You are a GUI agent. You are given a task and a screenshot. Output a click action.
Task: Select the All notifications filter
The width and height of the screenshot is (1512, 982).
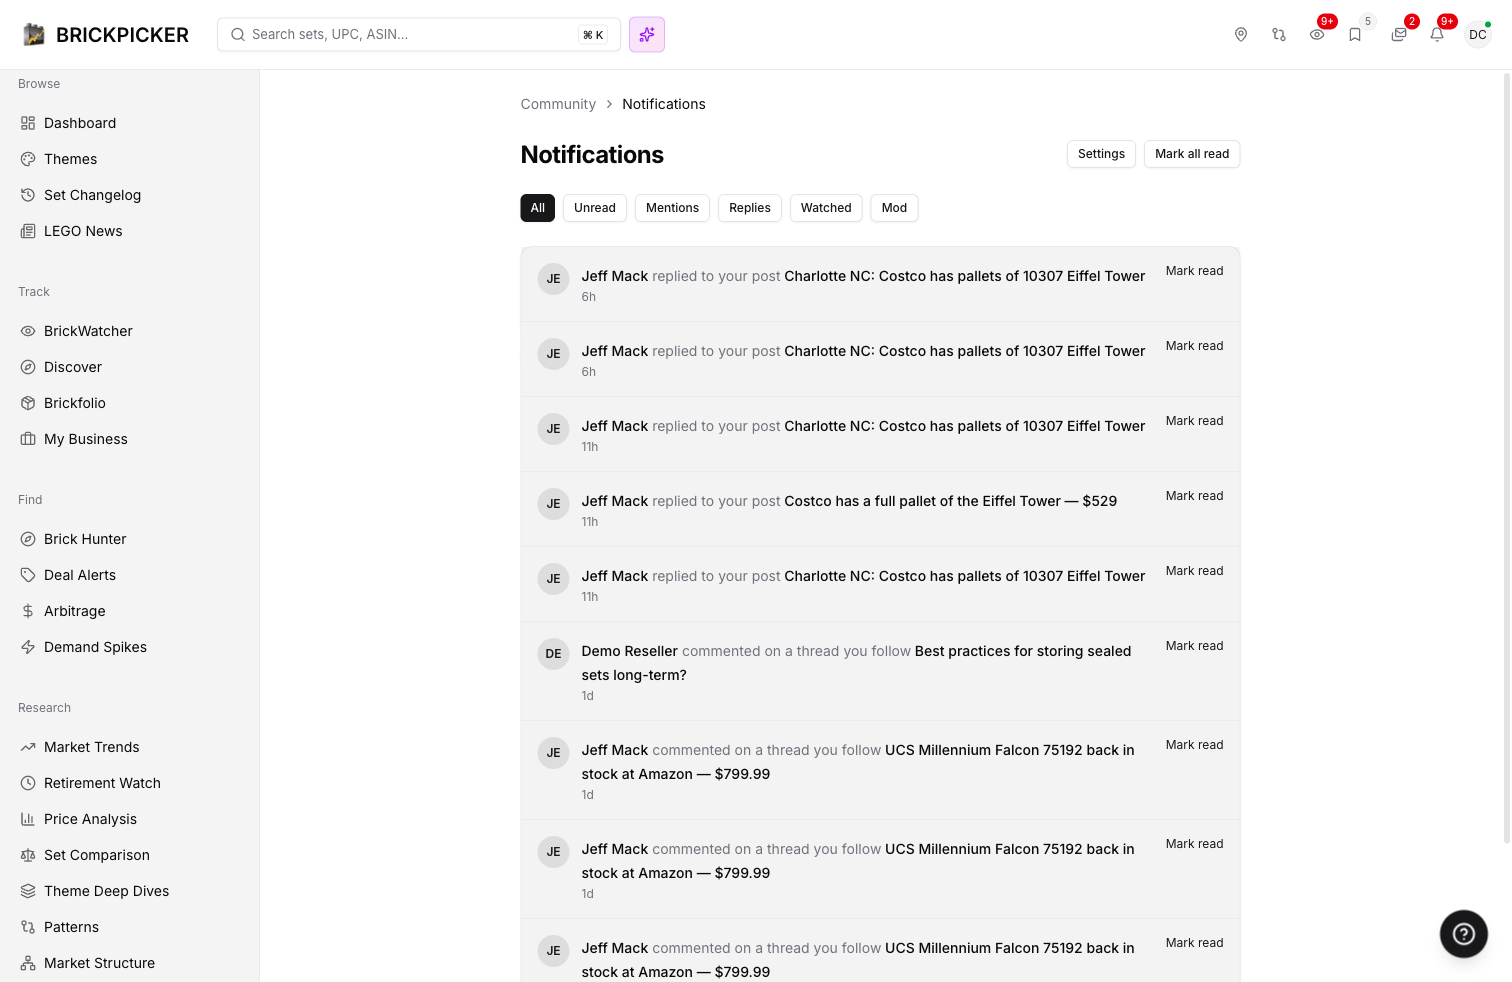tap(537, 208)
